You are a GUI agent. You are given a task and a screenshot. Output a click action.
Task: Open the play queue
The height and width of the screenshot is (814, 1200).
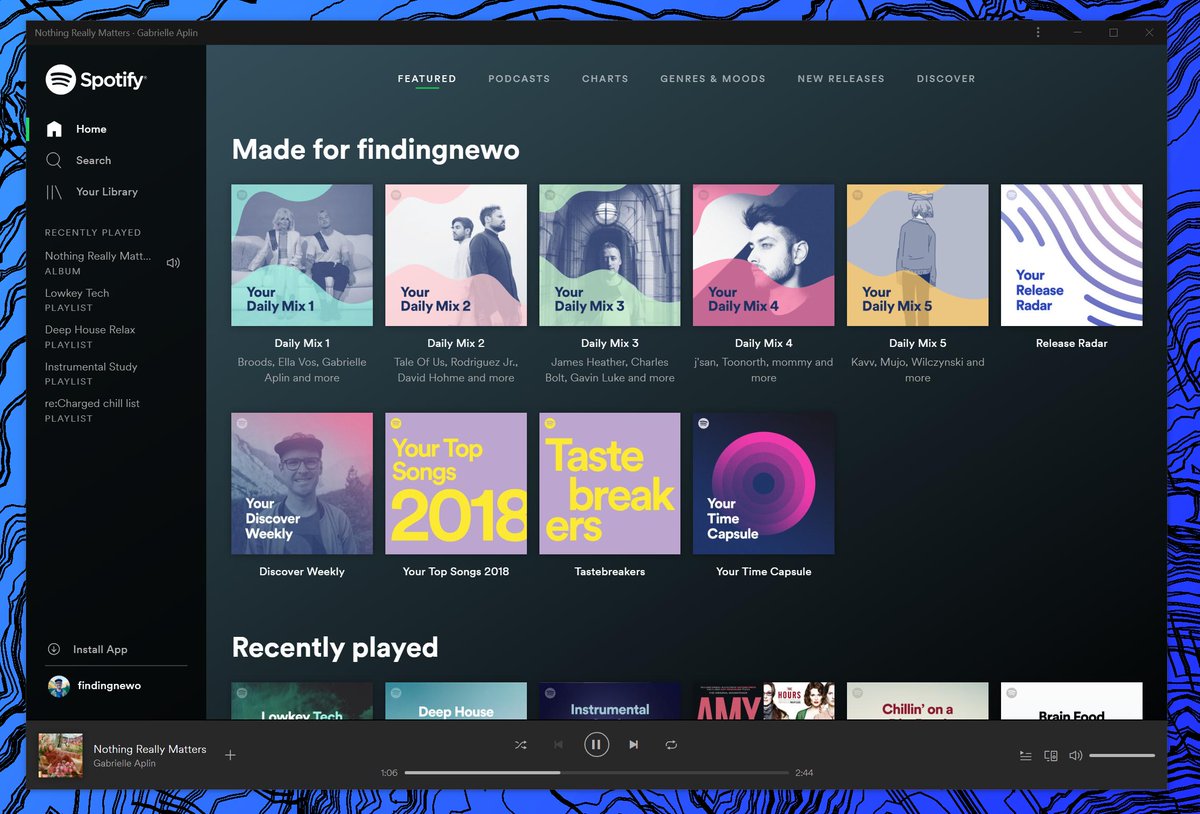[x=1025, y=756]
